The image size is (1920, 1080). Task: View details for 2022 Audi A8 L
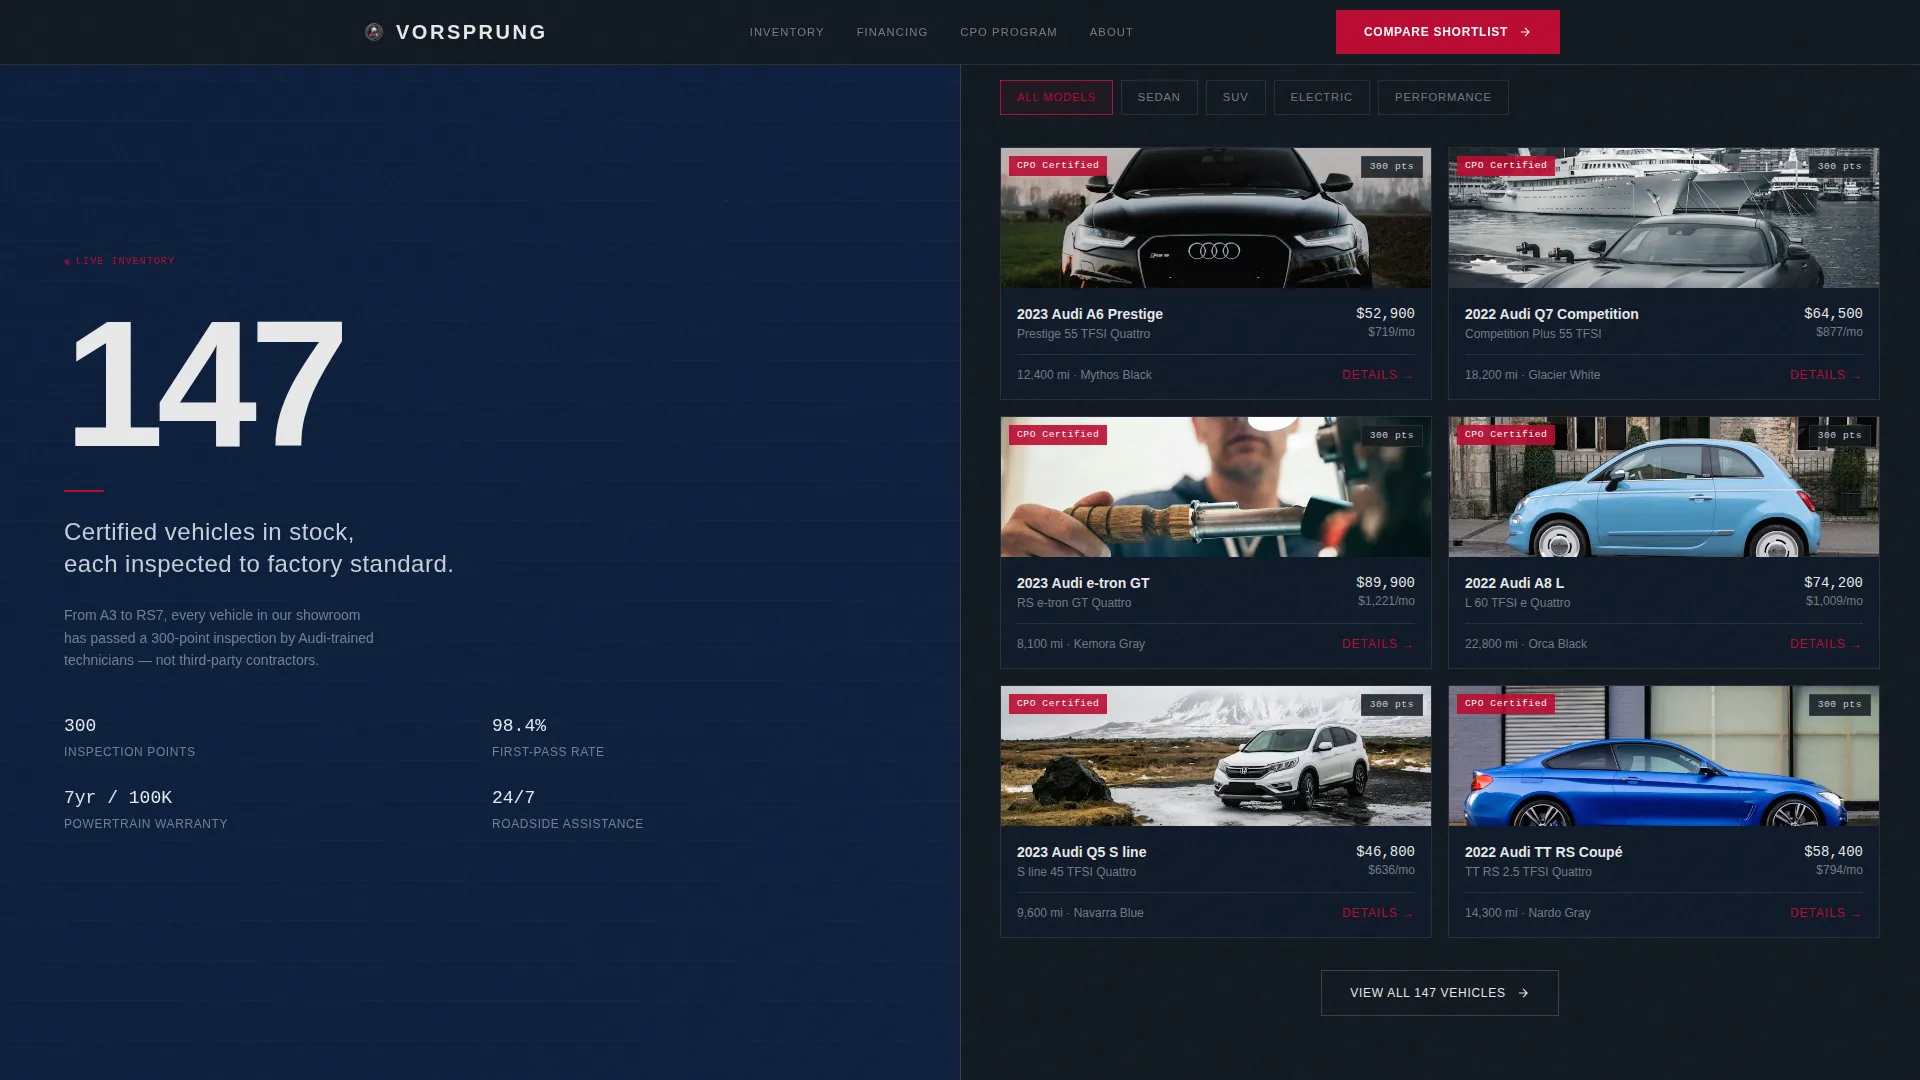tap(1826, 644)
